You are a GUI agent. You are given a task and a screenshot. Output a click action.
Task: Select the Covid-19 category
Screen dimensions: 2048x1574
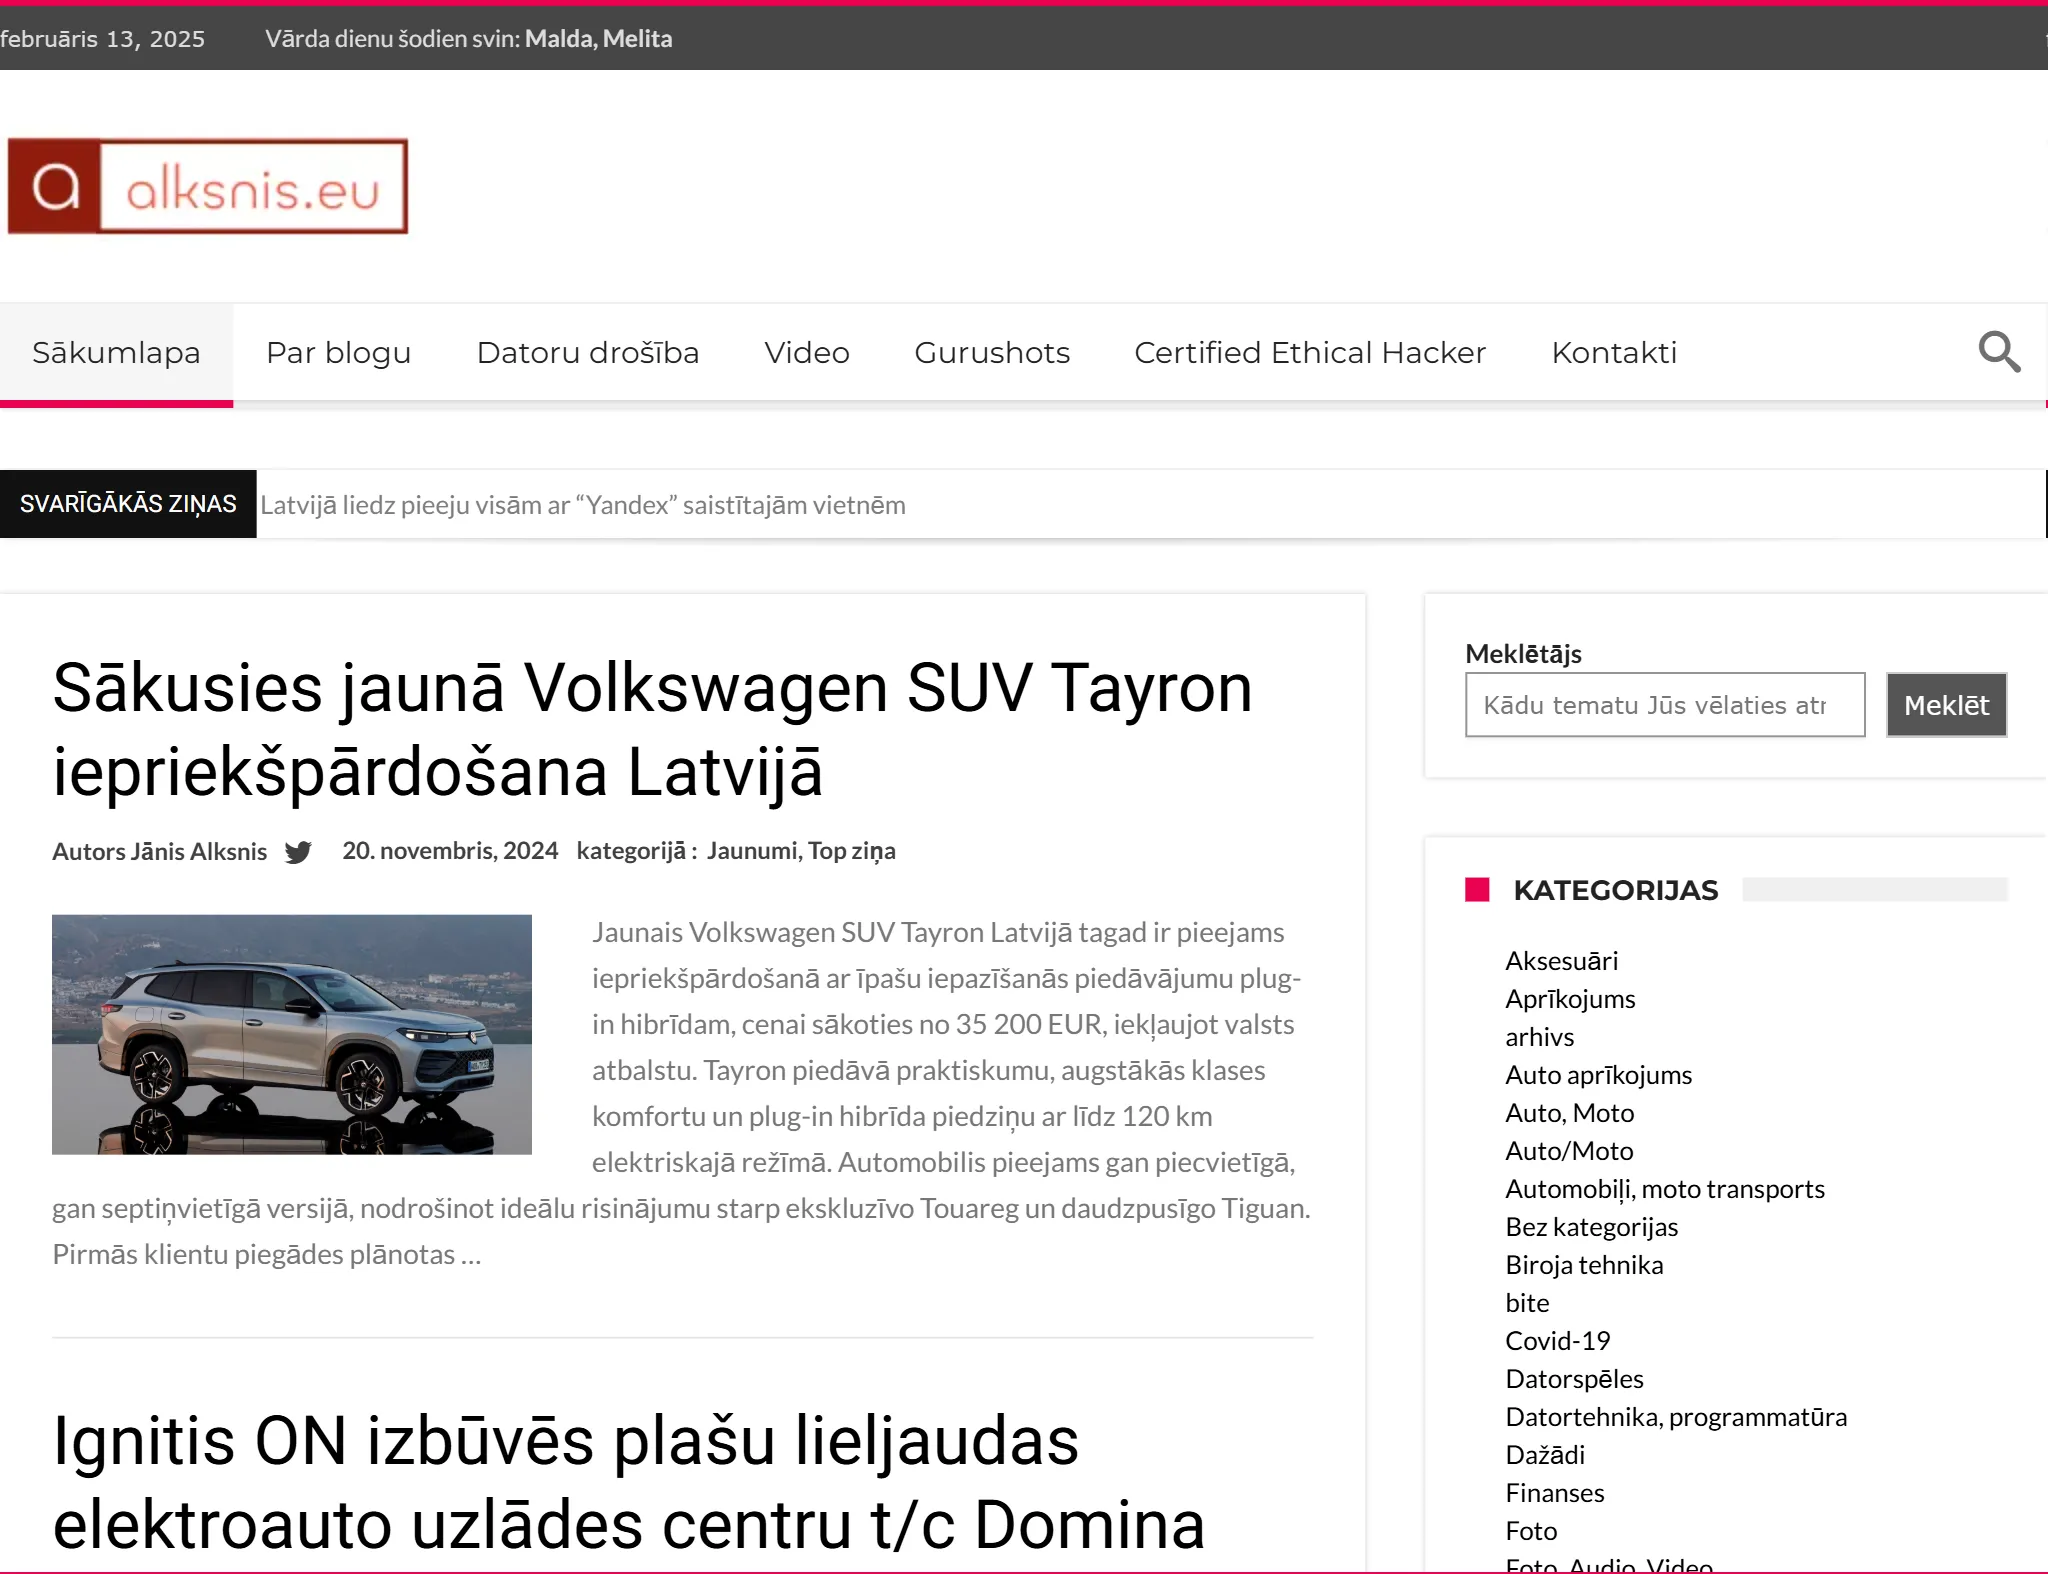tap(1557, 1341)
